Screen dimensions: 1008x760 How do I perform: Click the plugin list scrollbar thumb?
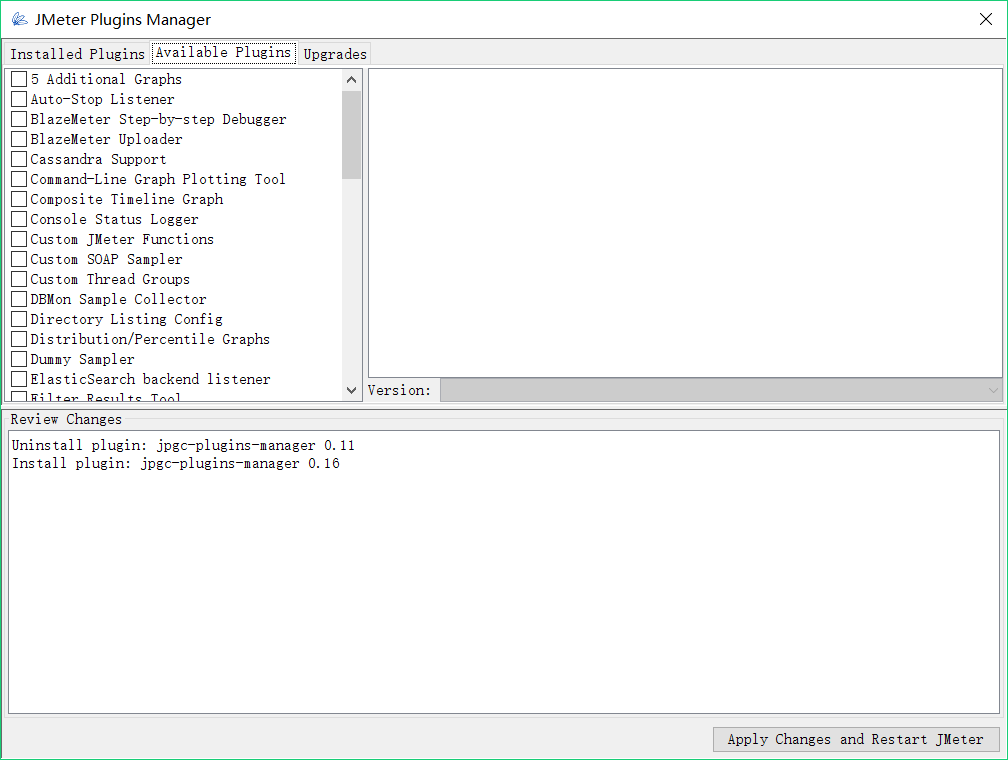pos(351,135)
